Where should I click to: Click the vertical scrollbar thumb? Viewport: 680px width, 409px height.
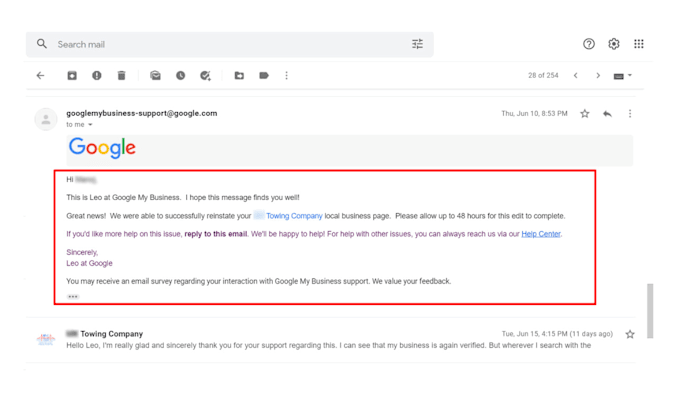click(x=650, y=311)
